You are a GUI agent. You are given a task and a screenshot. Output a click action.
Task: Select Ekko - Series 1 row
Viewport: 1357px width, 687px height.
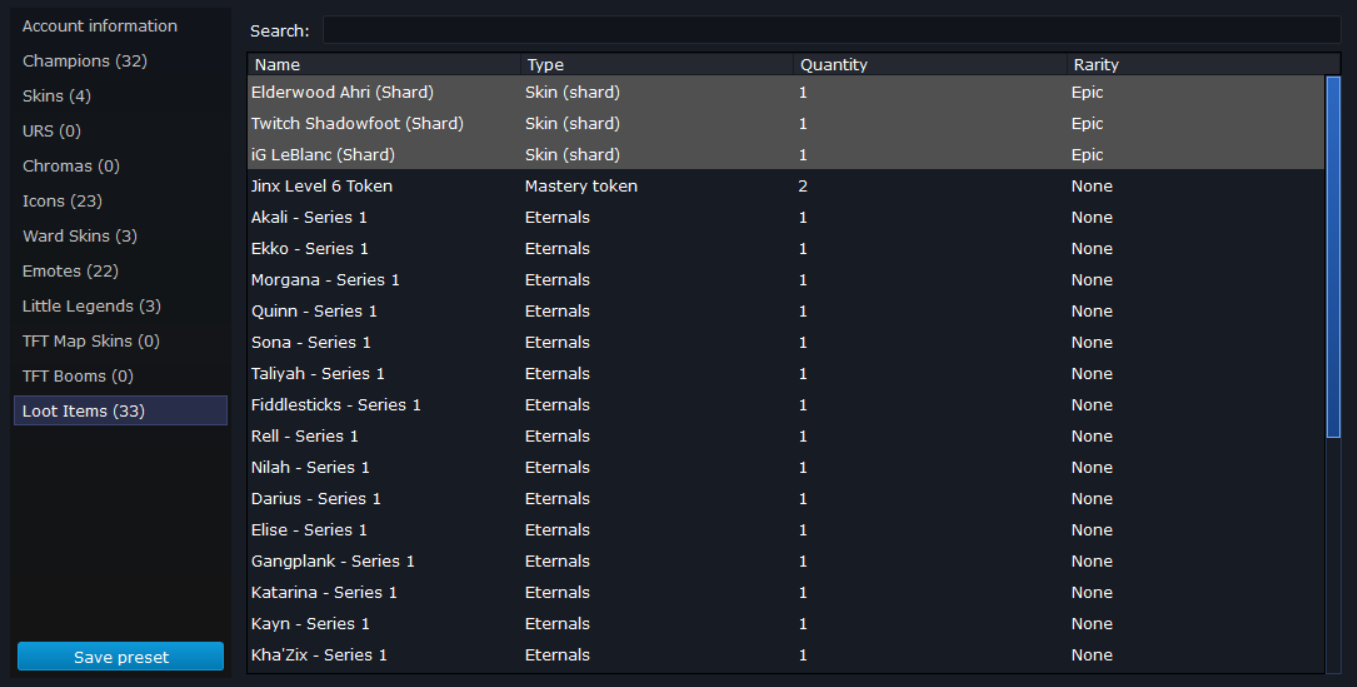click(786, 249)
